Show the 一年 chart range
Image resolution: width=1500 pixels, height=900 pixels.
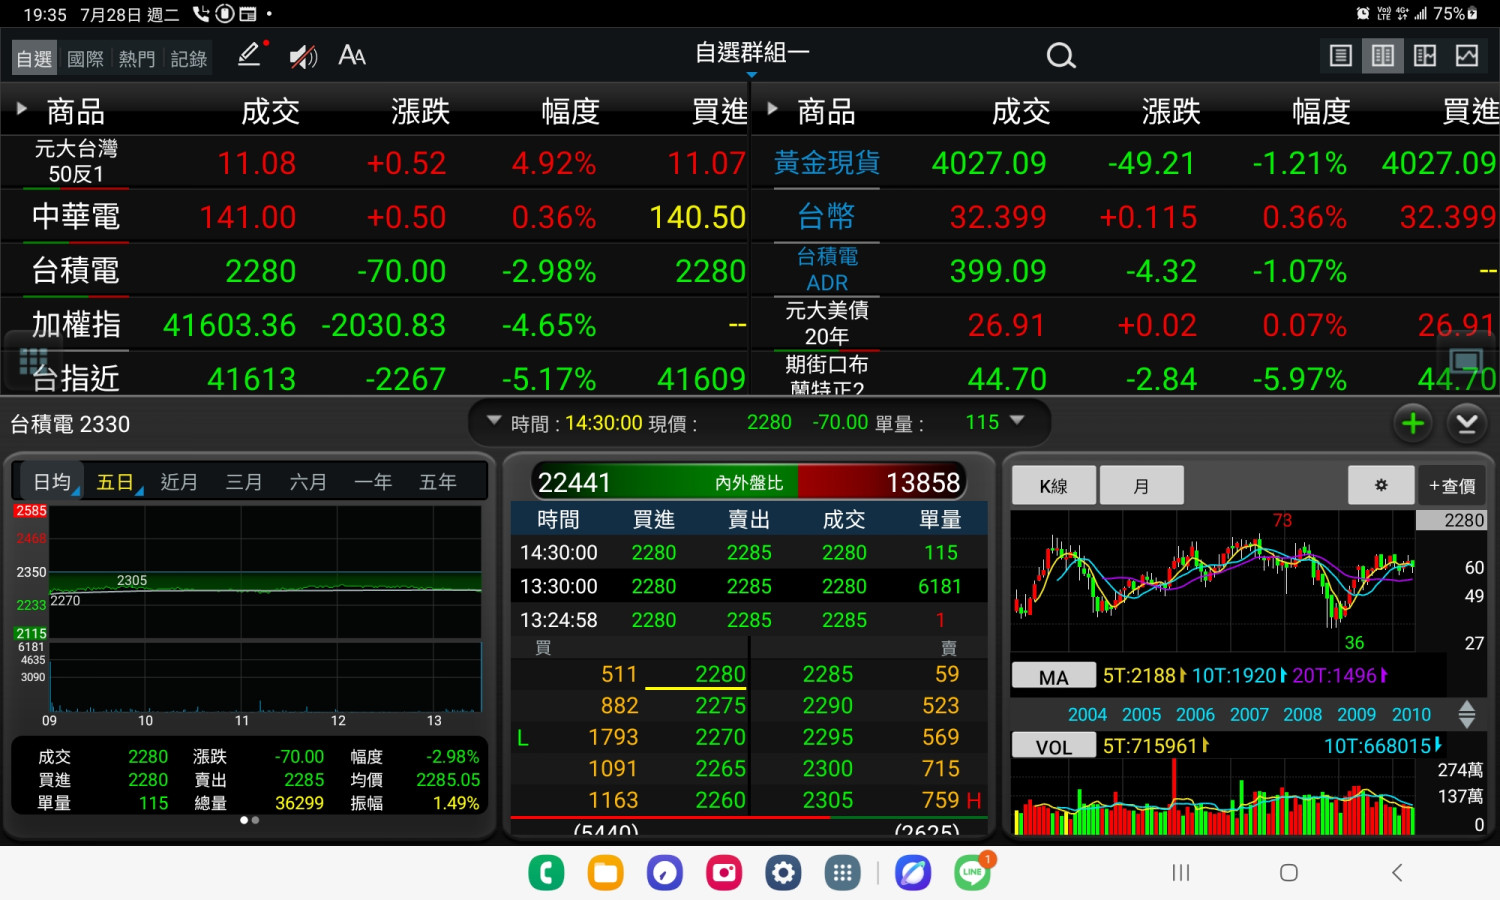[373, 482]
